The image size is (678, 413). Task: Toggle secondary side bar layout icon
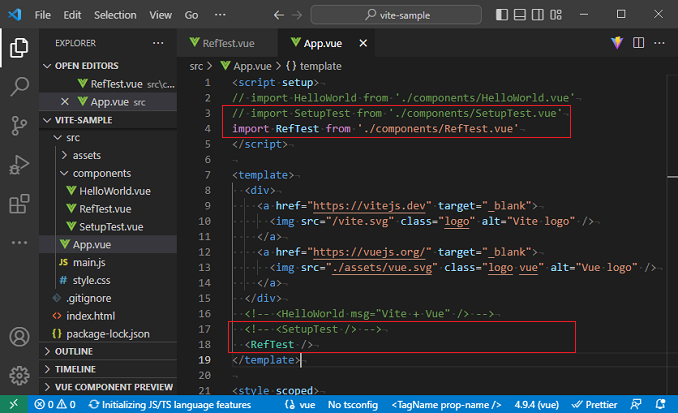[538, 15]
